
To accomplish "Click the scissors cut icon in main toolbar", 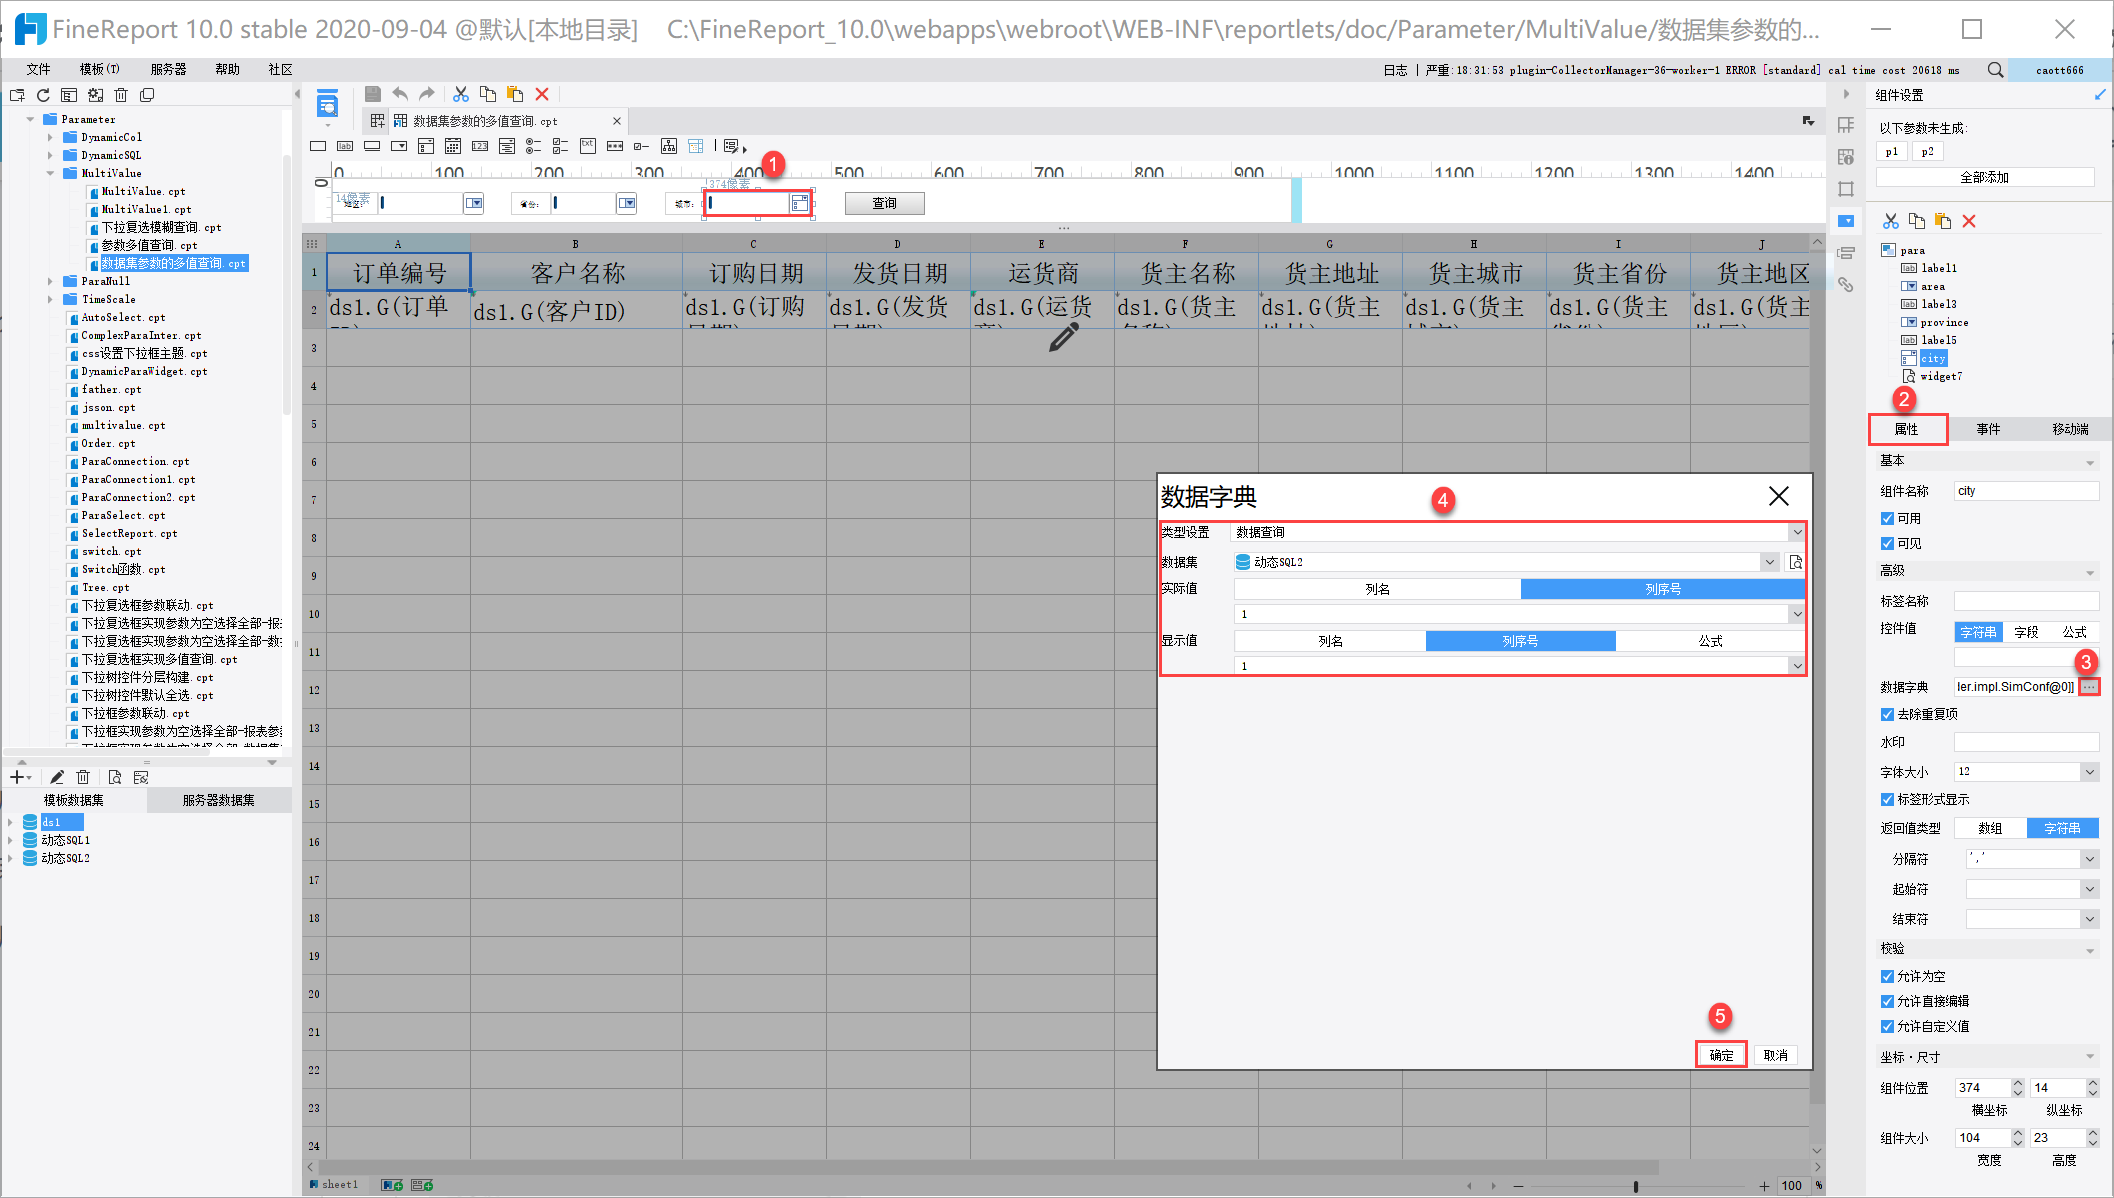I will click(460, 94).
